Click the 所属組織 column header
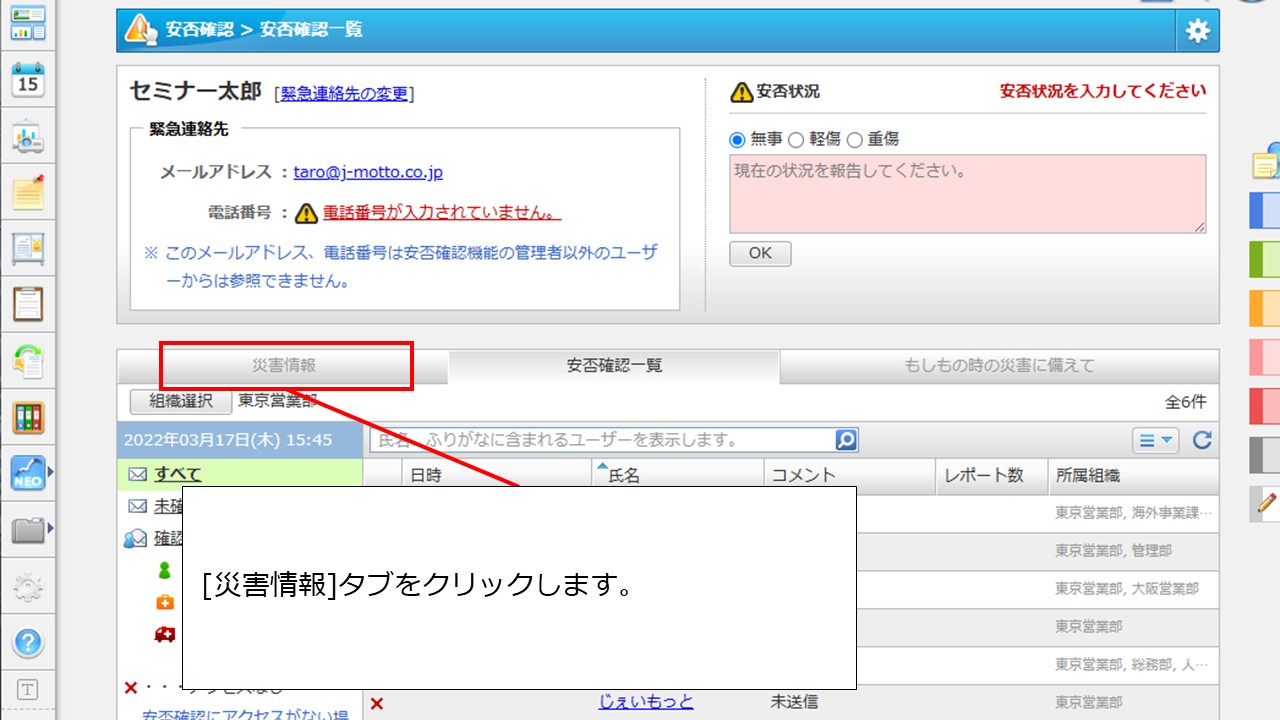 pyautogui.click(x=1133, y=476)
